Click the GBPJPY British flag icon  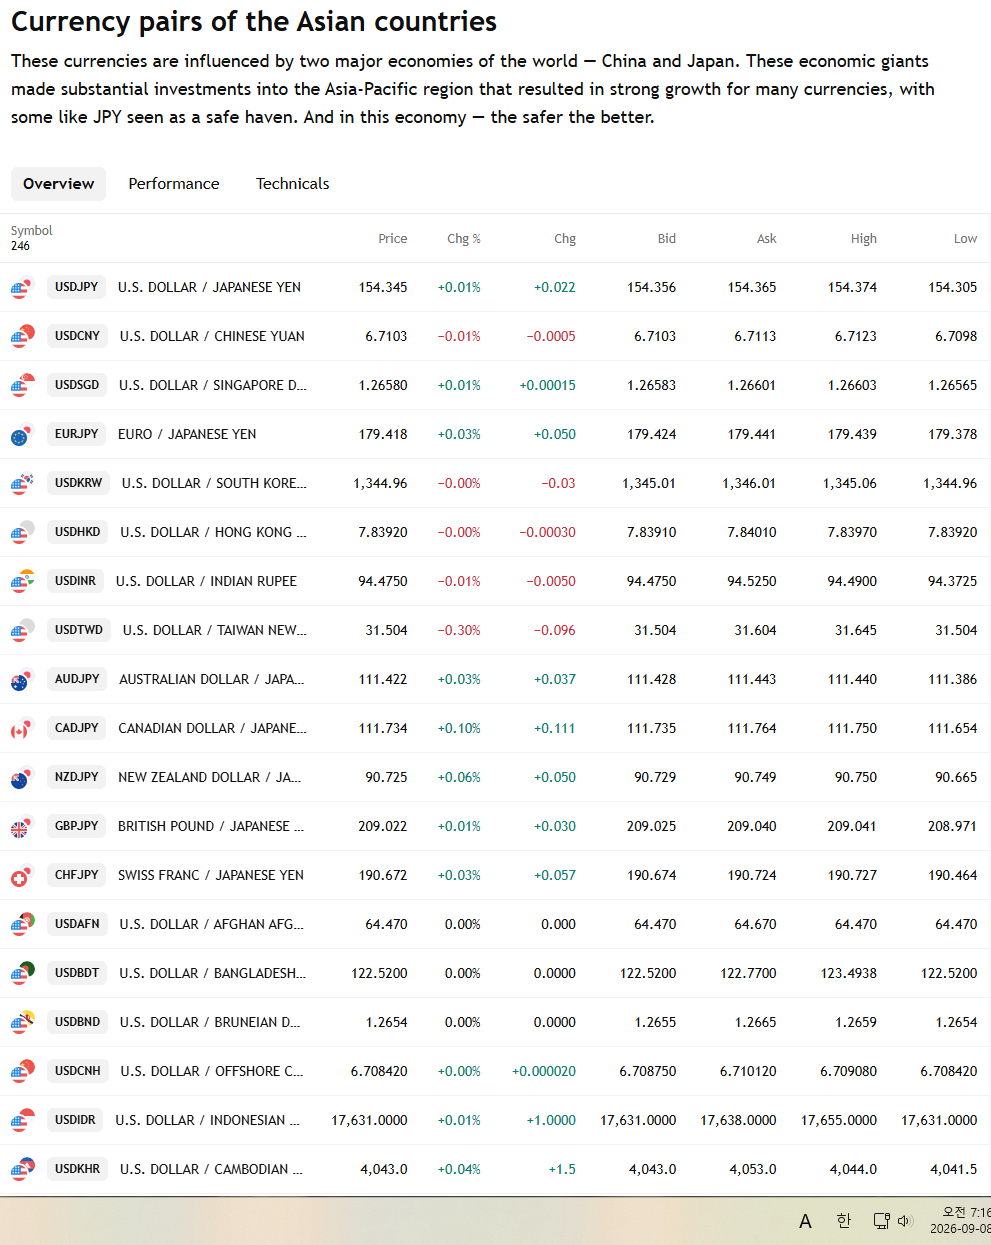(22, 827)
